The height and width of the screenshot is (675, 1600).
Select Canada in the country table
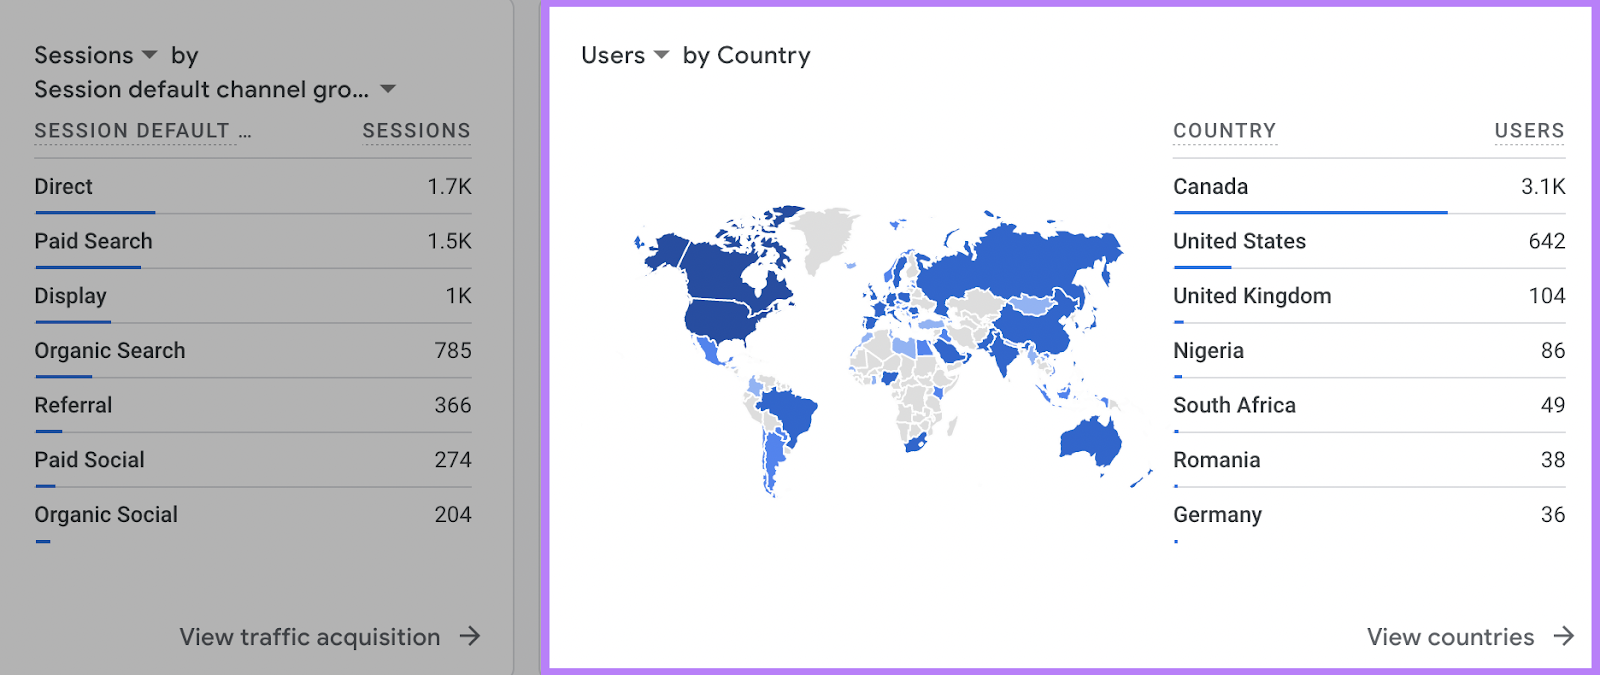(x=1210, y=187)
